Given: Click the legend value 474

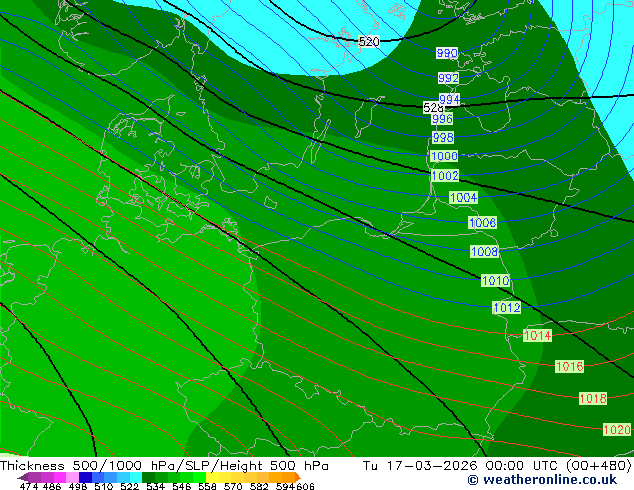Looking at the screenshot, I should [29, 486].
